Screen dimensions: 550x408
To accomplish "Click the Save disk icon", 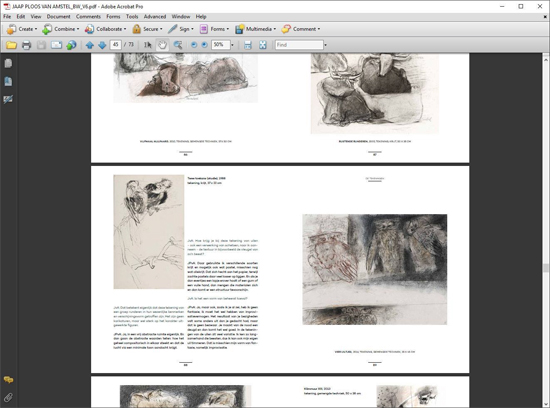I will (x=41, y=45).
